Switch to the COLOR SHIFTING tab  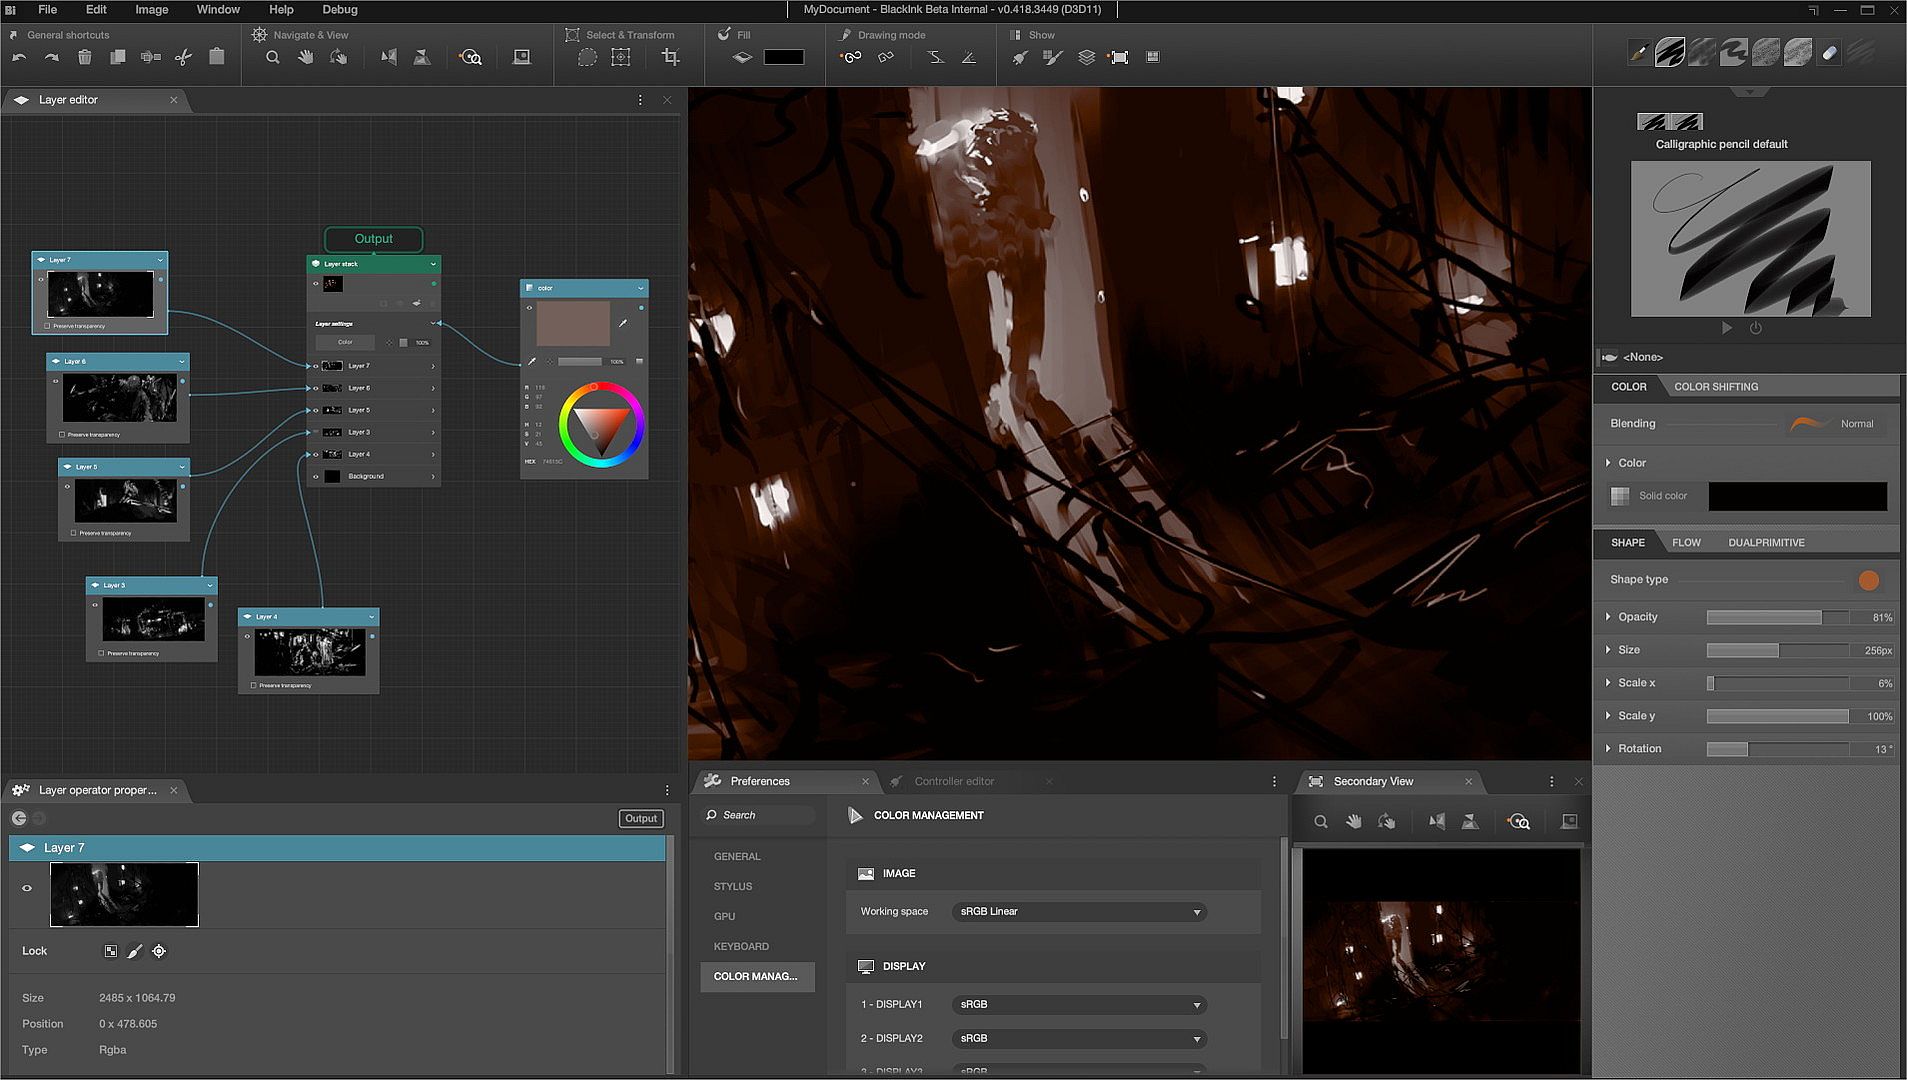(1715, 387)
